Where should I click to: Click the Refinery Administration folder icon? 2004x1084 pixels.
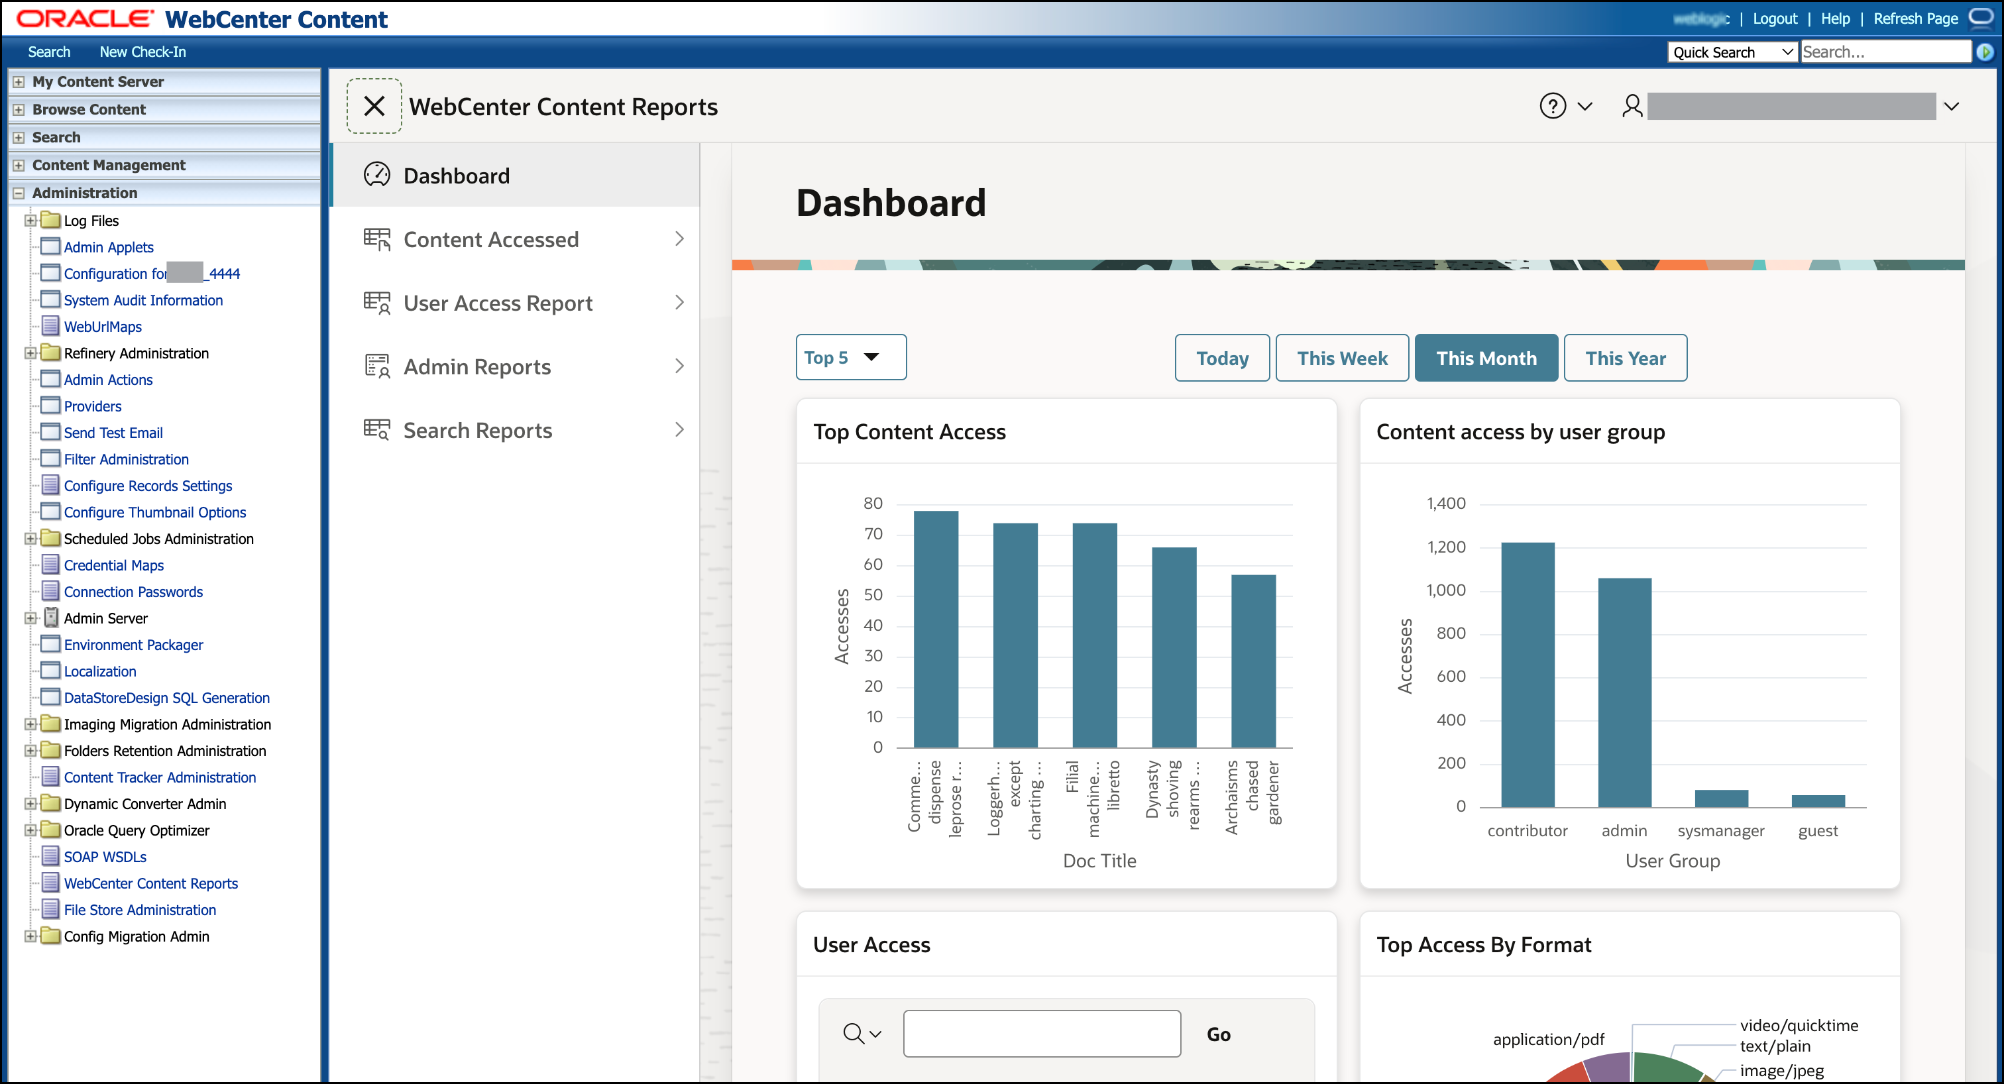click(50, 353)
